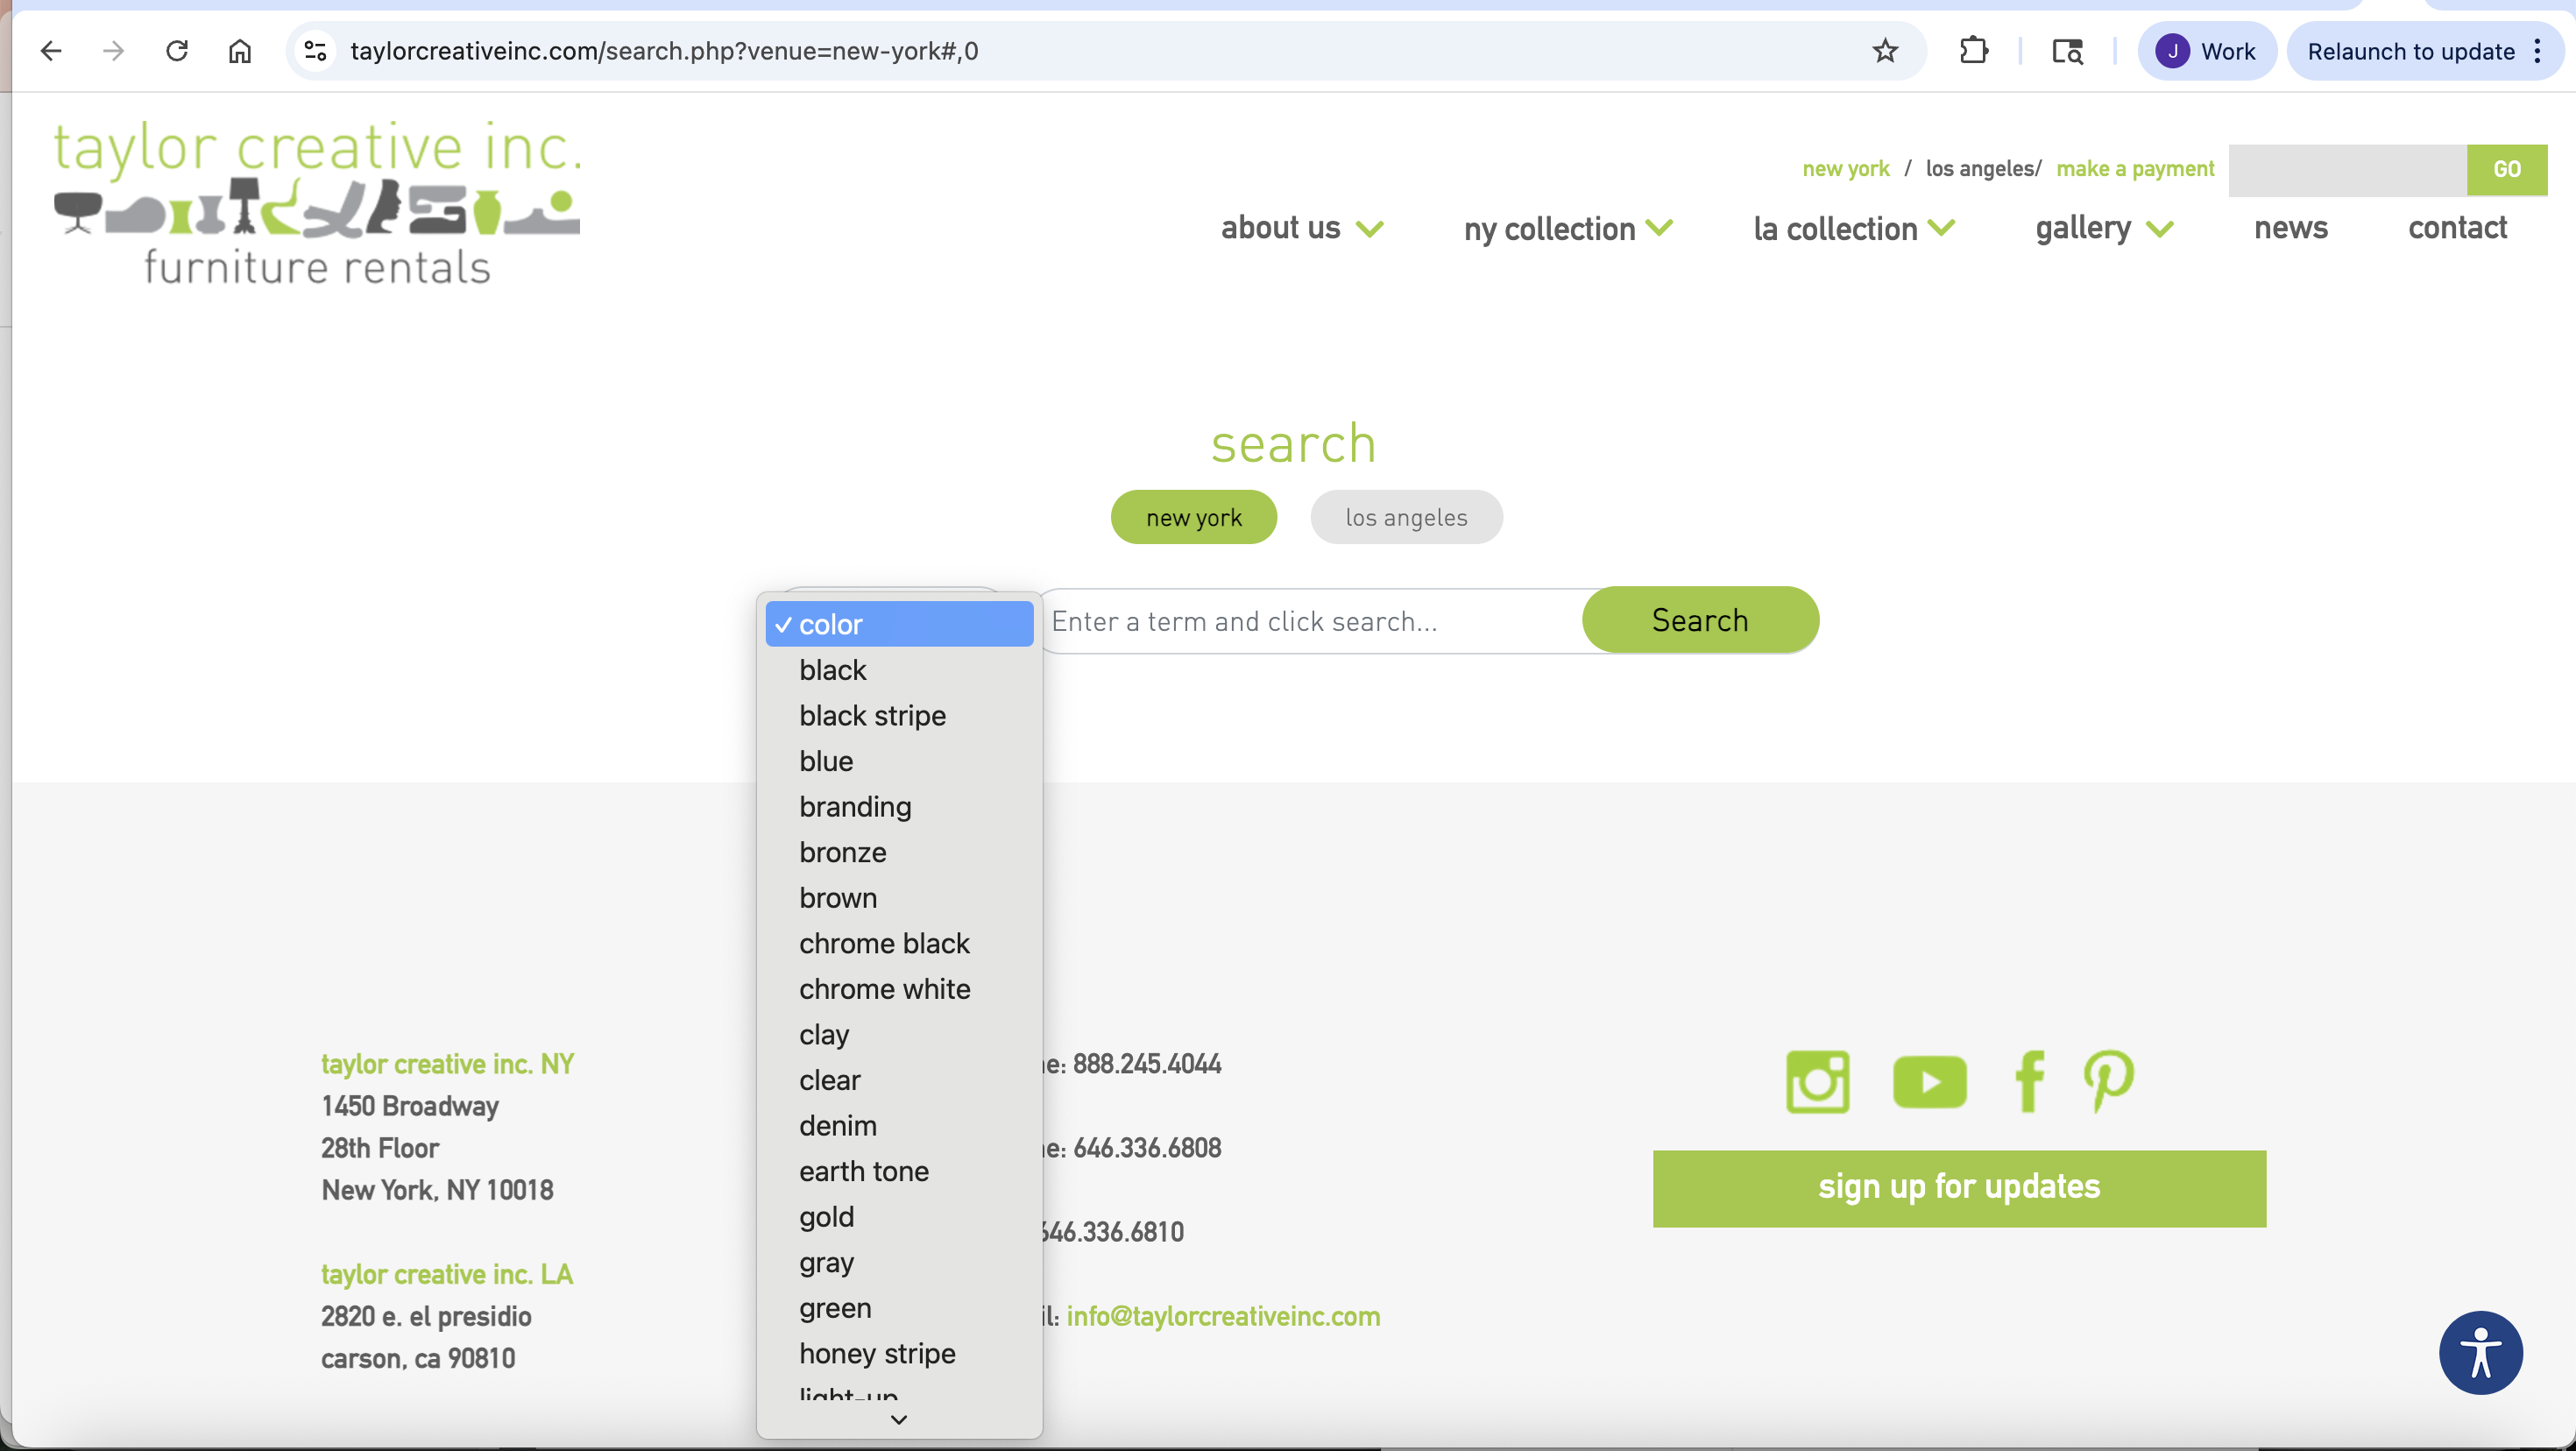Open the los angeles link in header
2576x1451 pixels.
click(x=1980, y=169)
